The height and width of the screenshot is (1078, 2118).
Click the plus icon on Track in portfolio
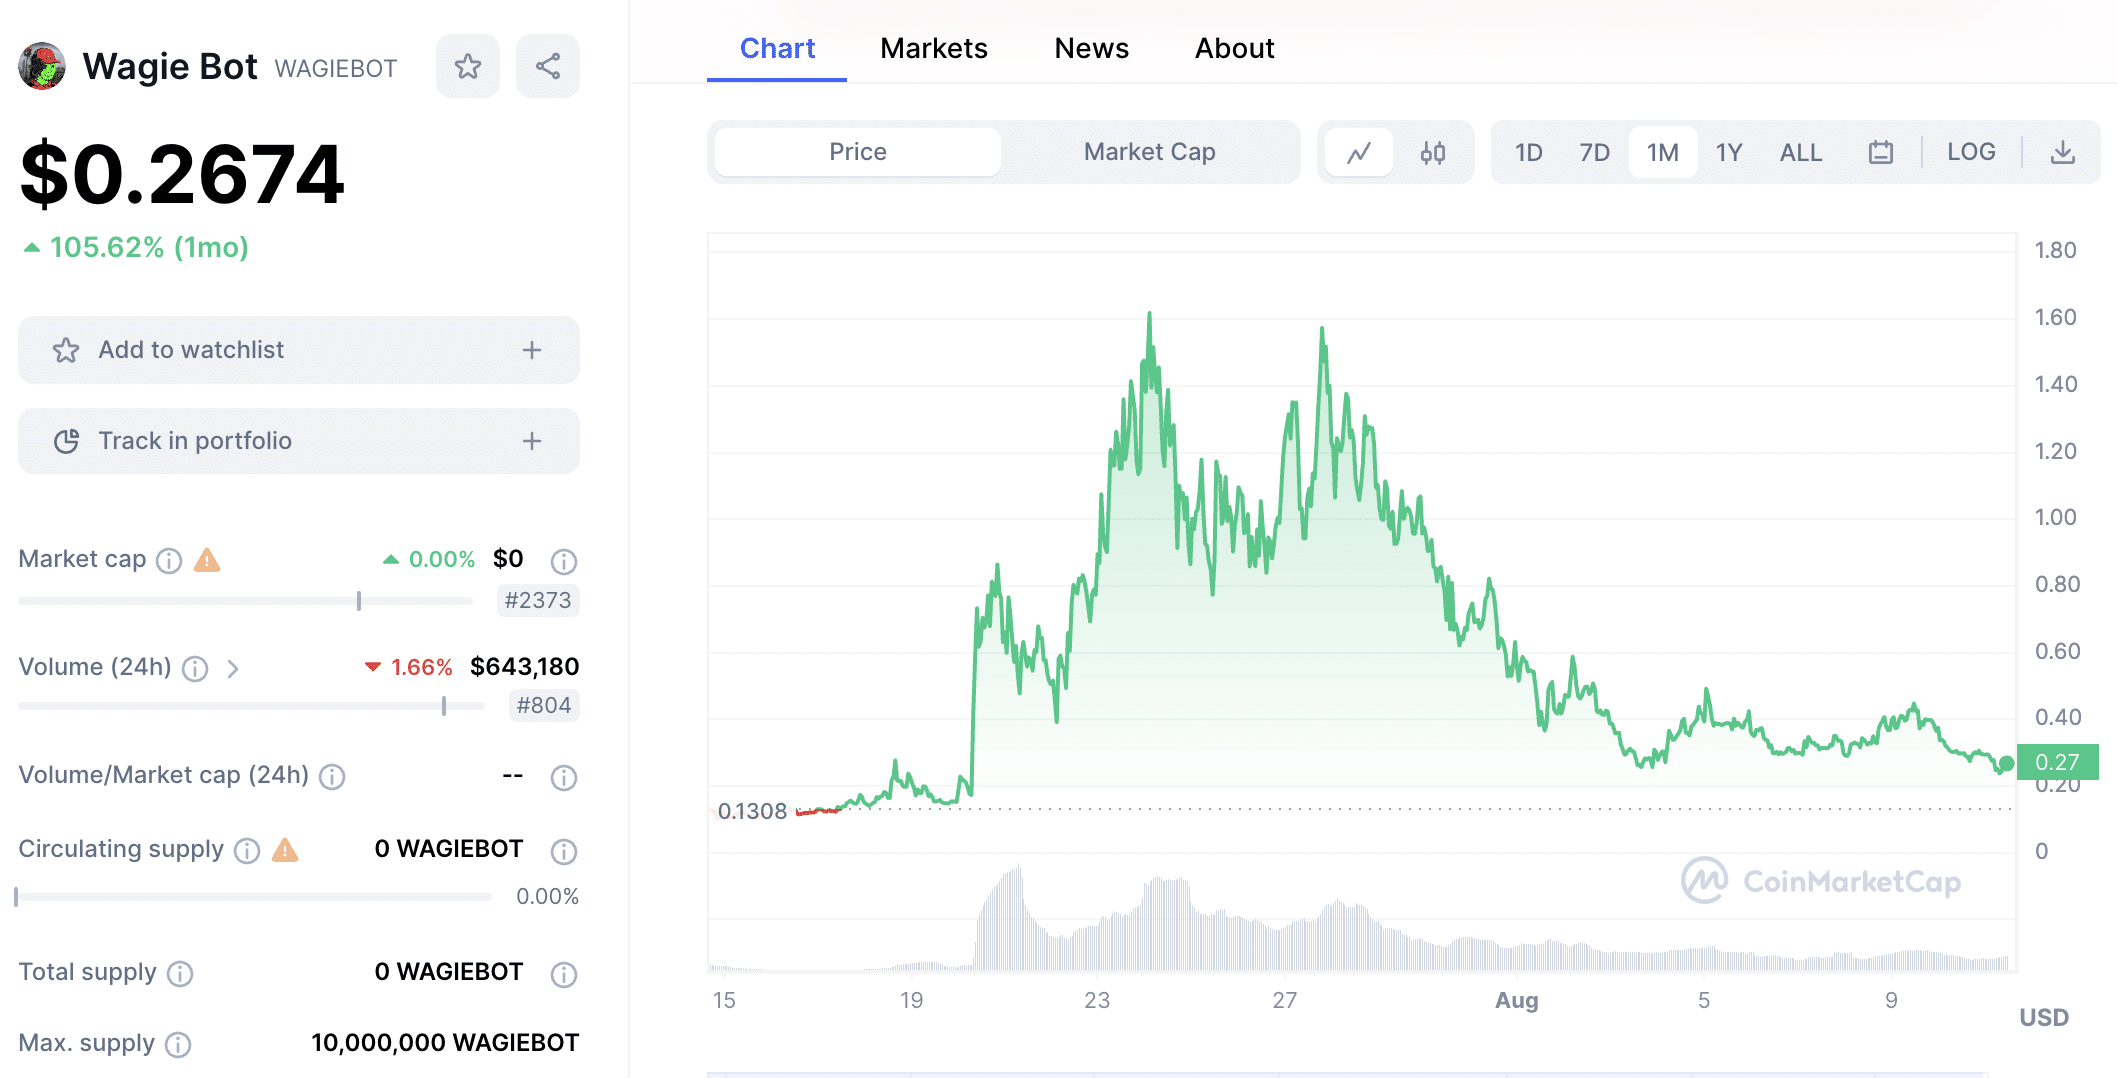[532, 441]
